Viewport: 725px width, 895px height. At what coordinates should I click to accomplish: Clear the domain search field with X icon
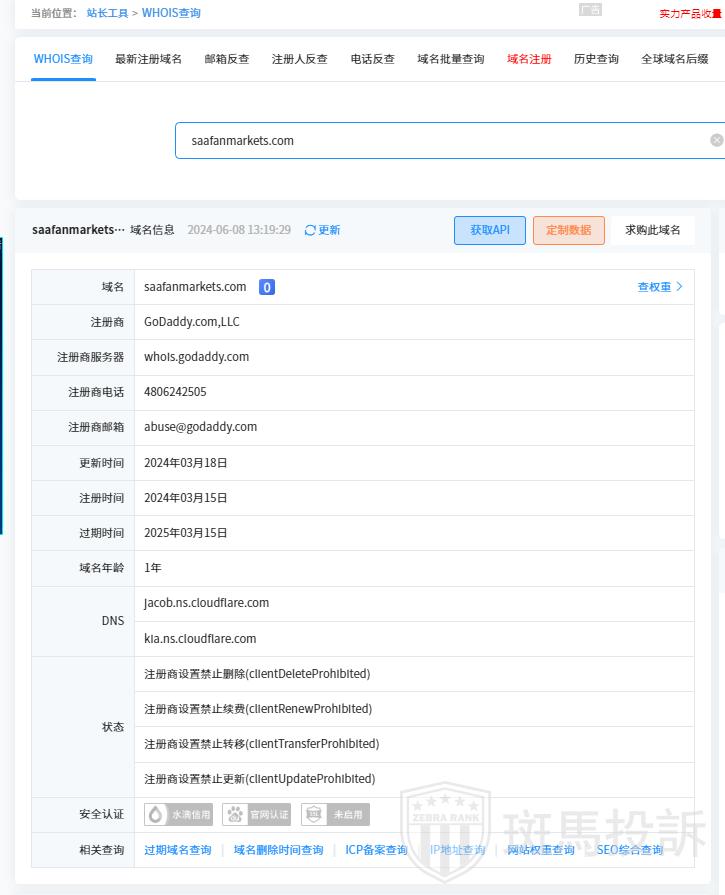coord(716,140)
